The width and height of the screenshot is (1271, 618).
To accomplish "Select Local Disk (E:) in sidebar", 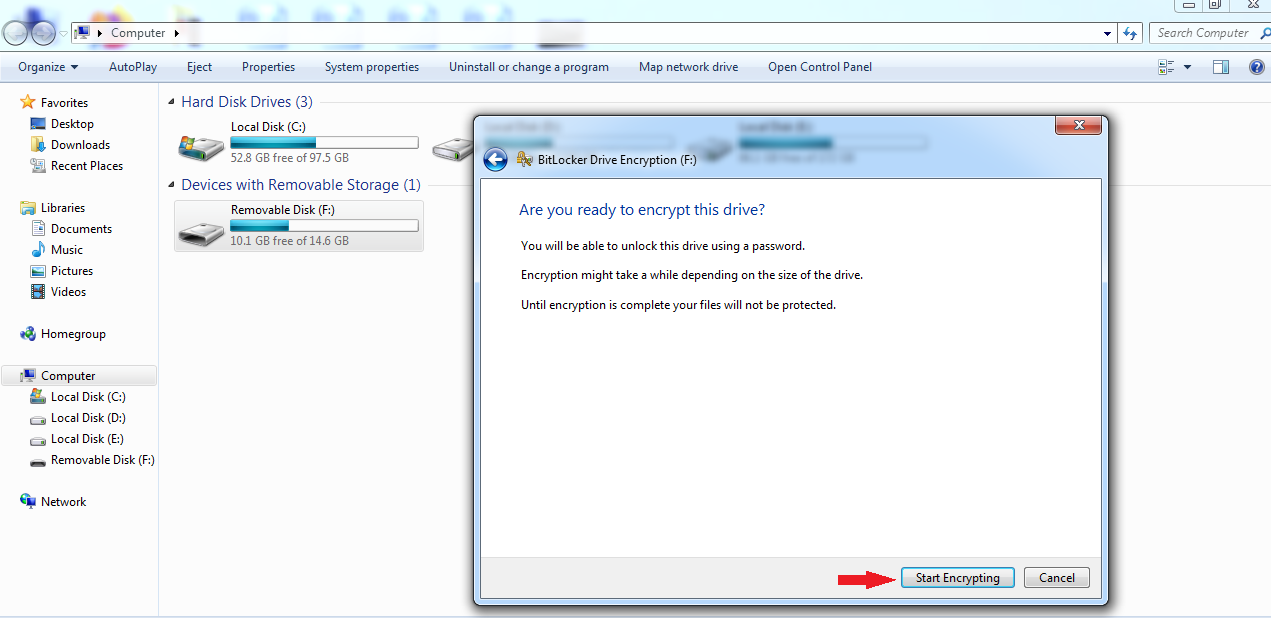I will pos(88,439).
